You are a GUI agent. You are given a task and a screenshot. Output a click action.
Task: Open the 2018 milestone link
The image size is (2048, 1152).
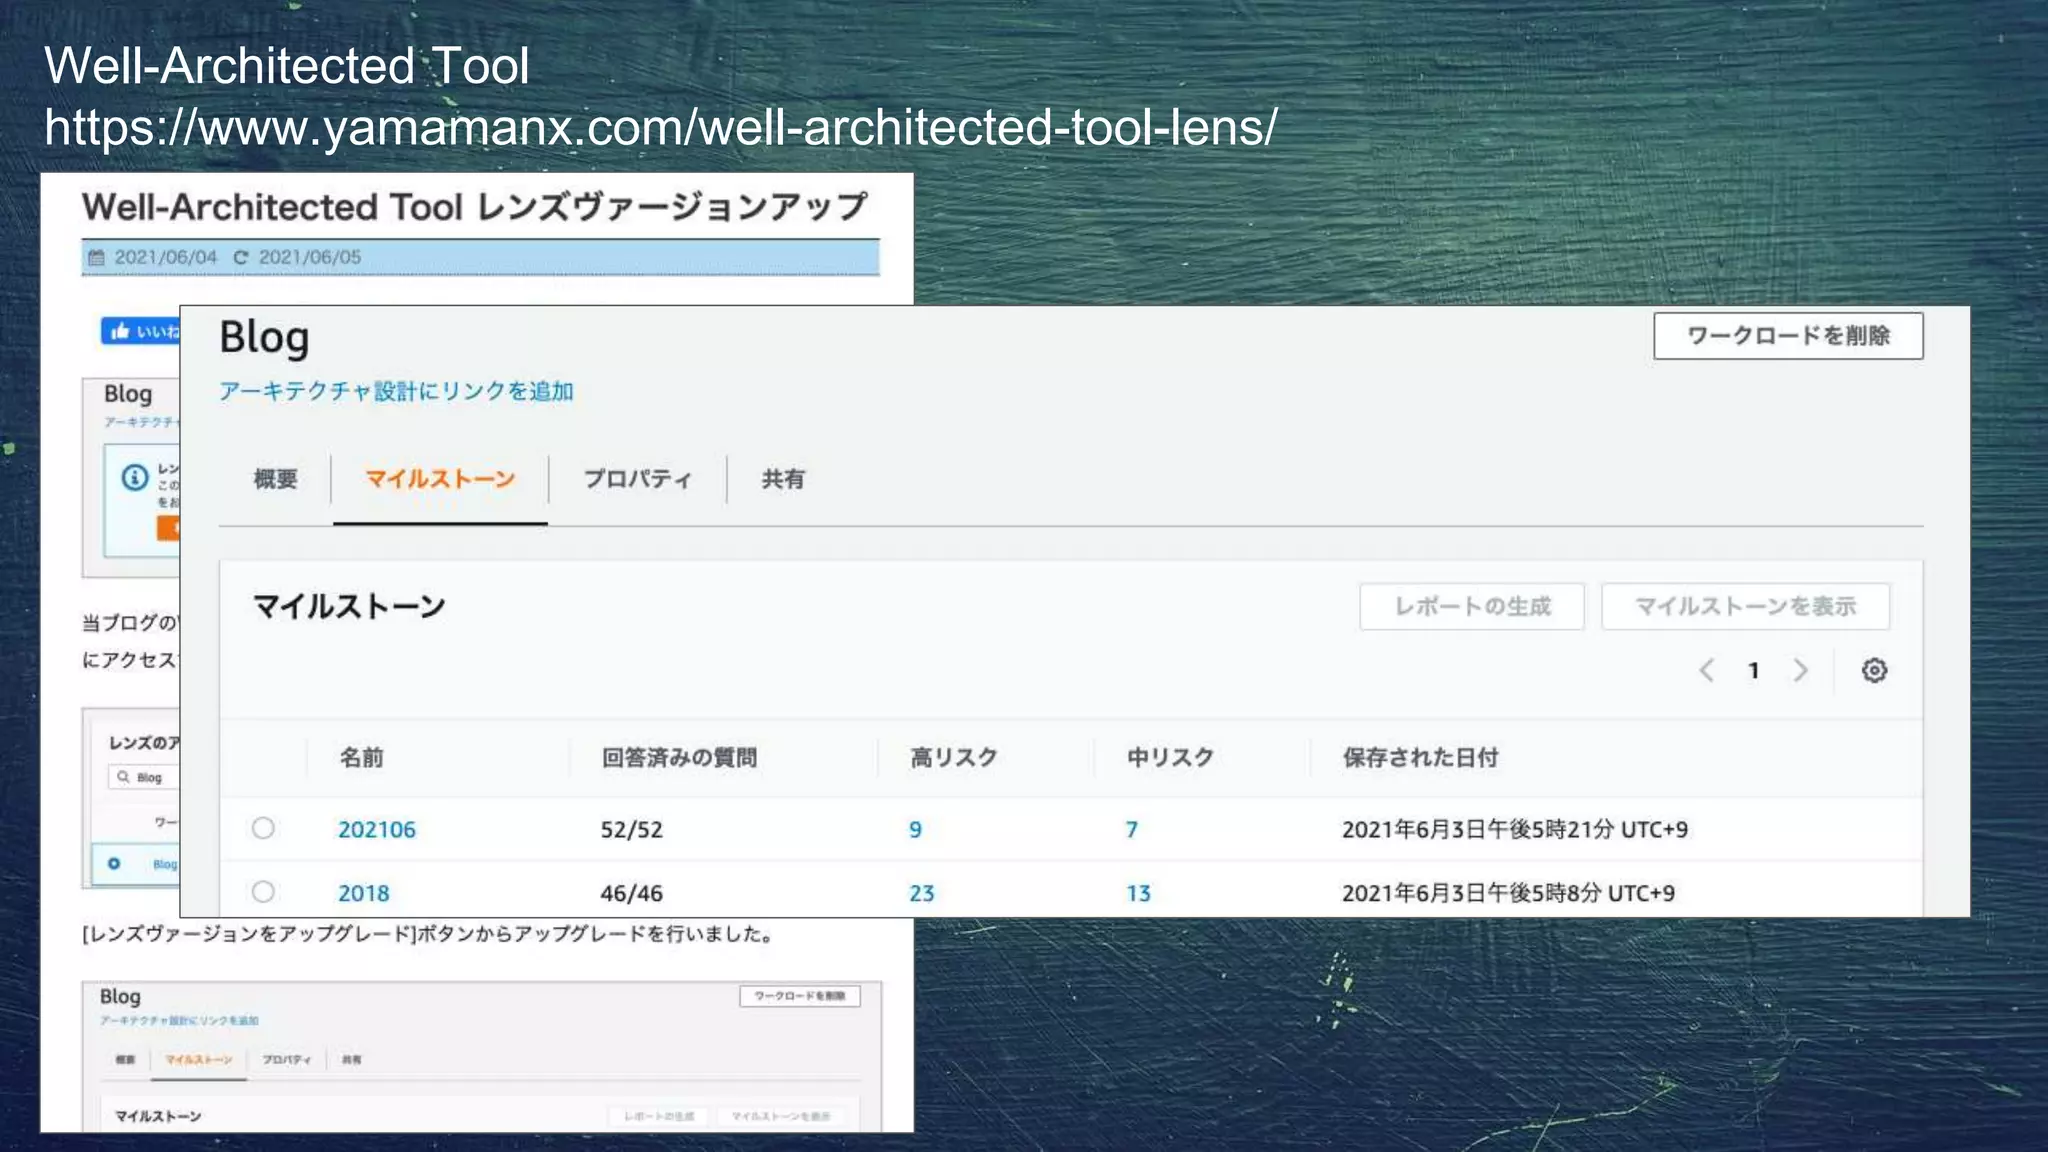(x=363, y=893)
